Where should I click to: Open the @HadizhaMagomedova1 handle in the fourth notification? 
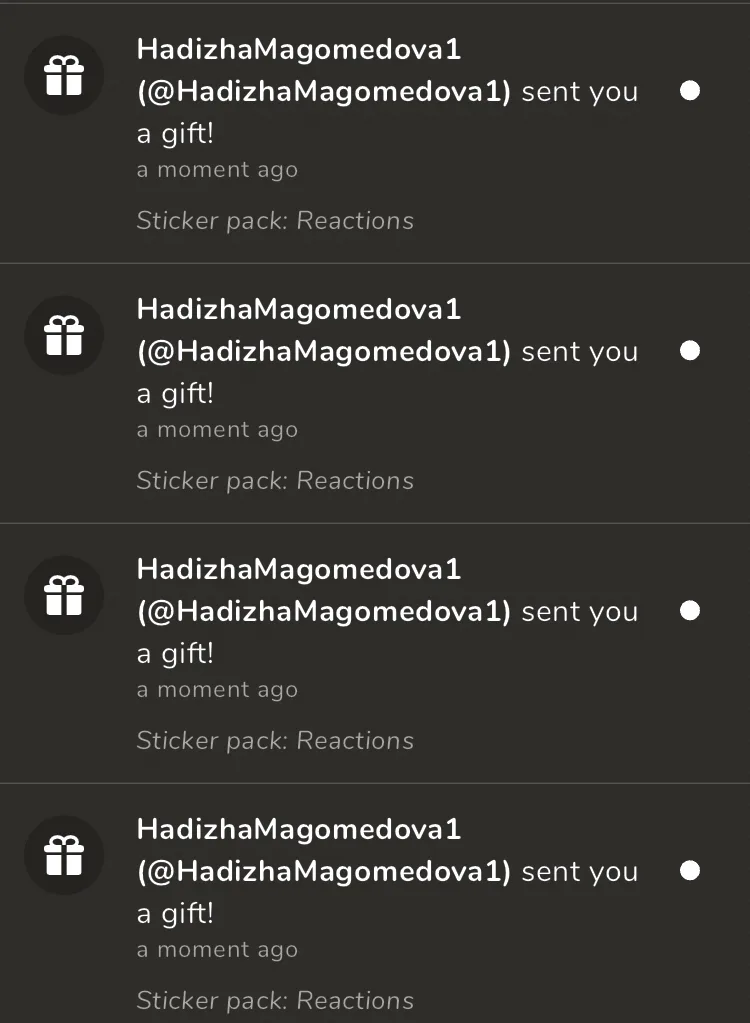(x=324, y=872)
